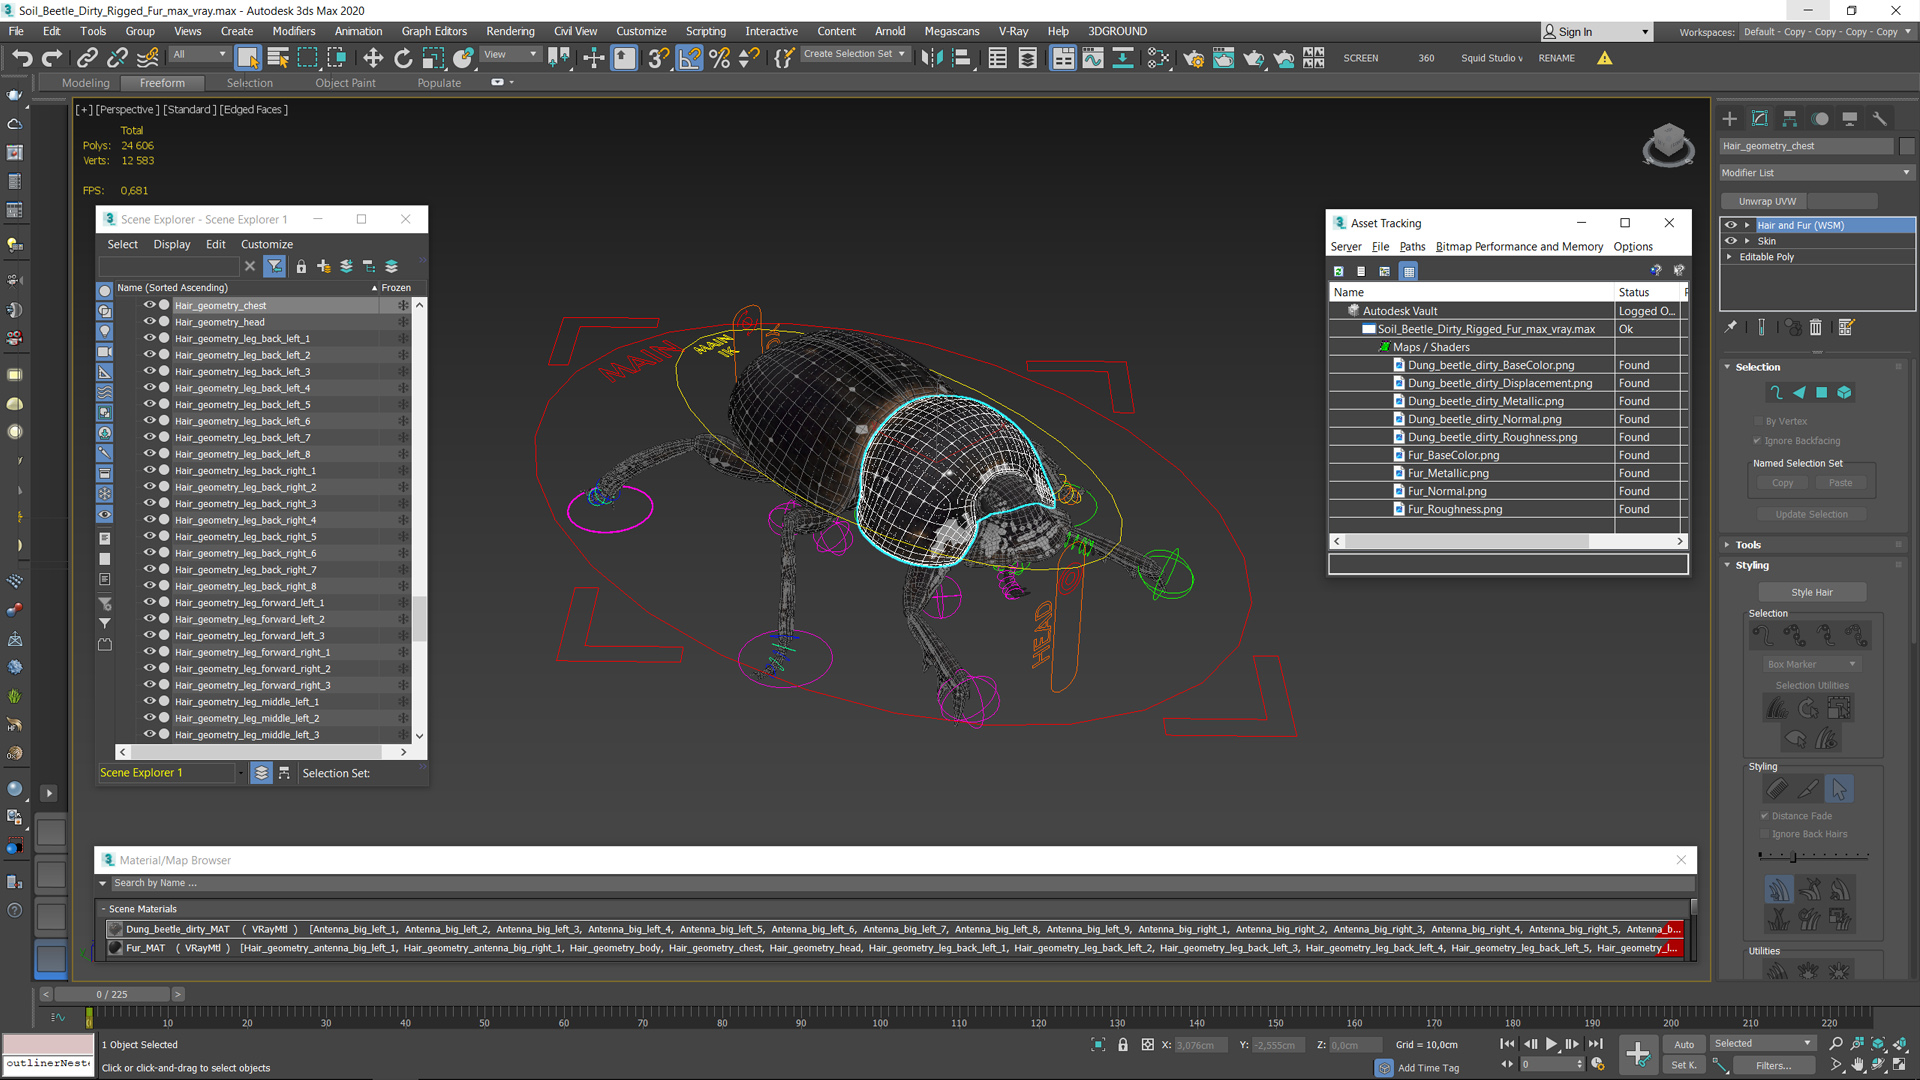Toggle eye for Hair_geometry_leg_forward_left_1

point(149,602)
